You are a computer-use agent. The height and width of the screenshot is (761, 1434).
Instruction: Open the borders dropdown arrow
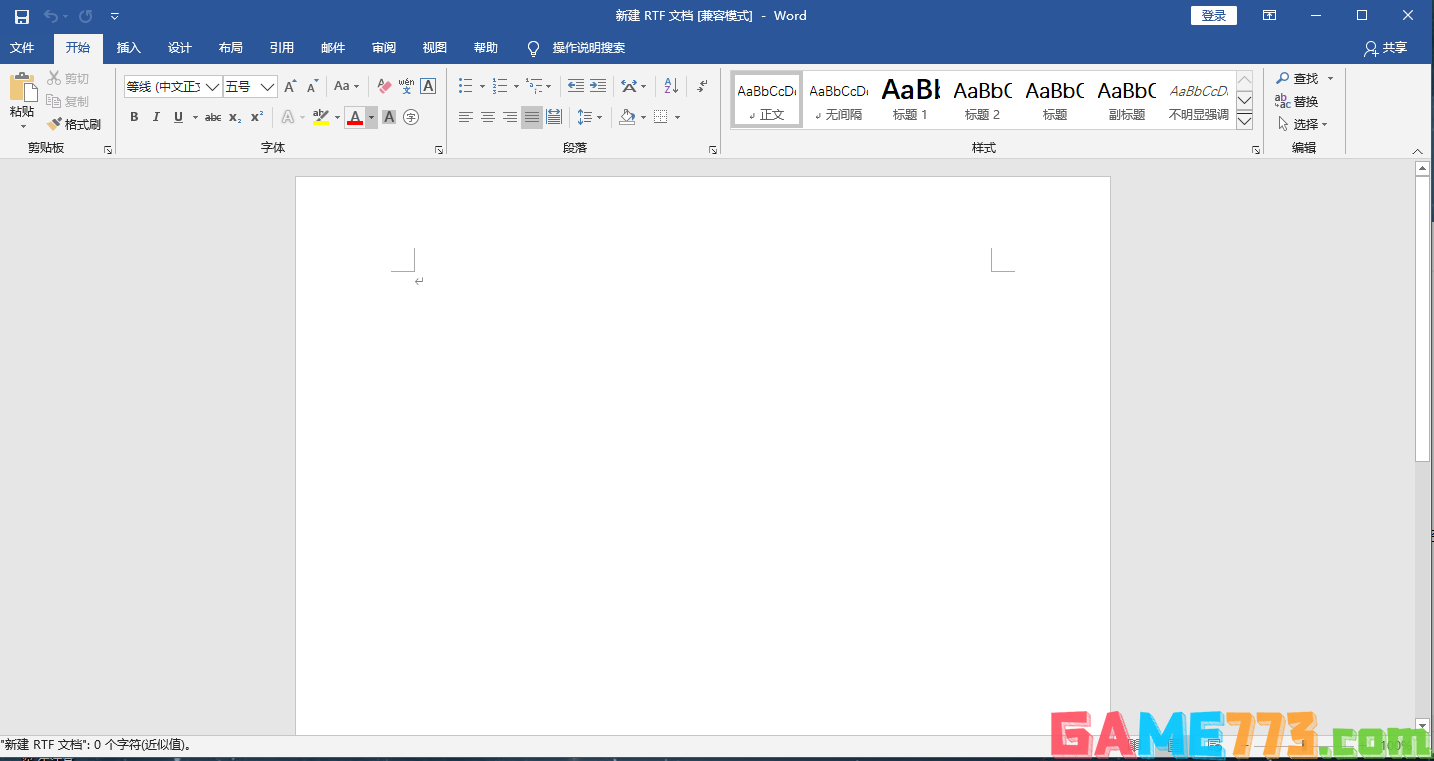[677, 117]
